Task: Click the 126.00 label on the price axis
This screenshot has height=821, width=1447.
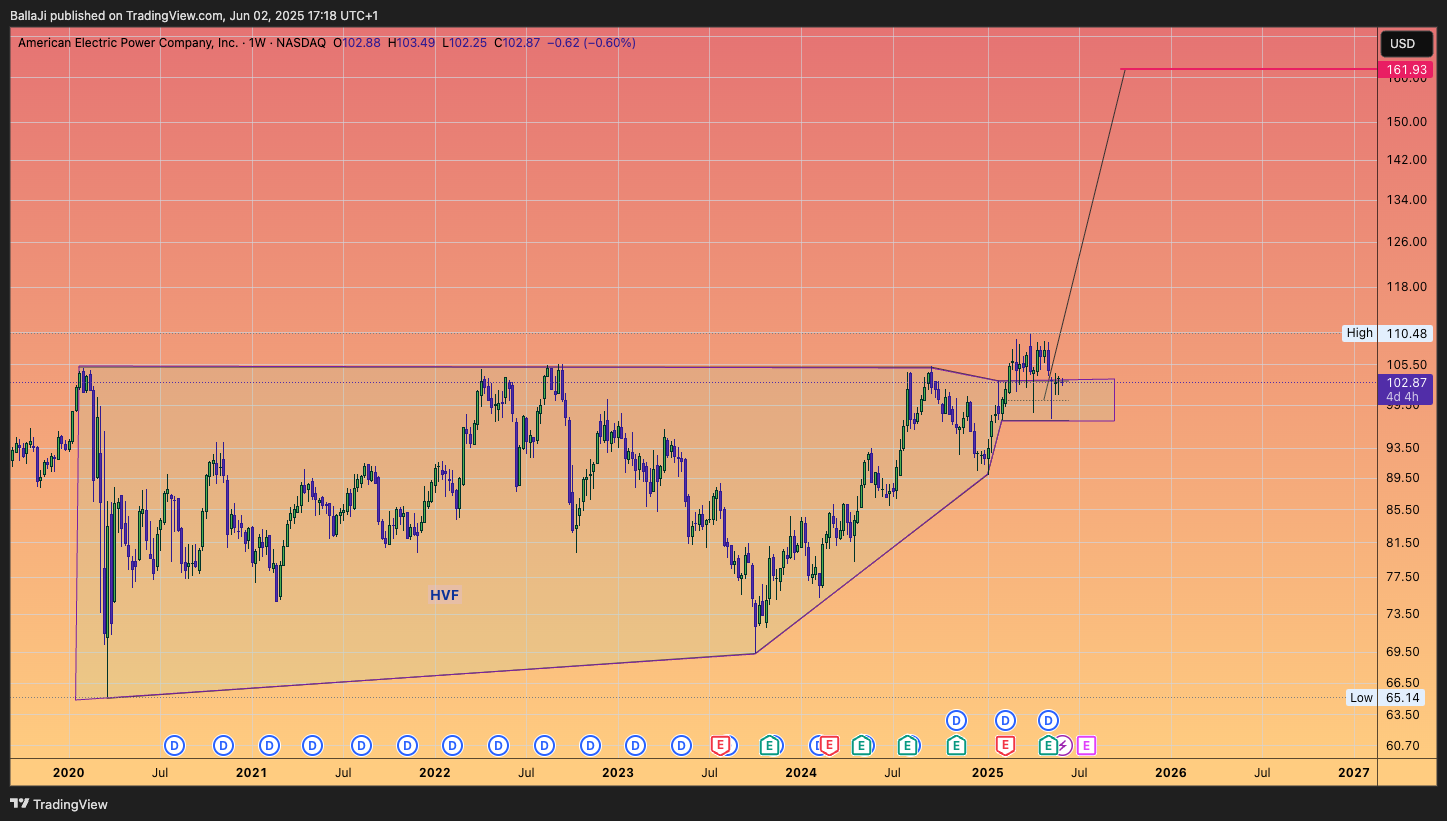Action: pyautogui.click(x=1406, y=242)
